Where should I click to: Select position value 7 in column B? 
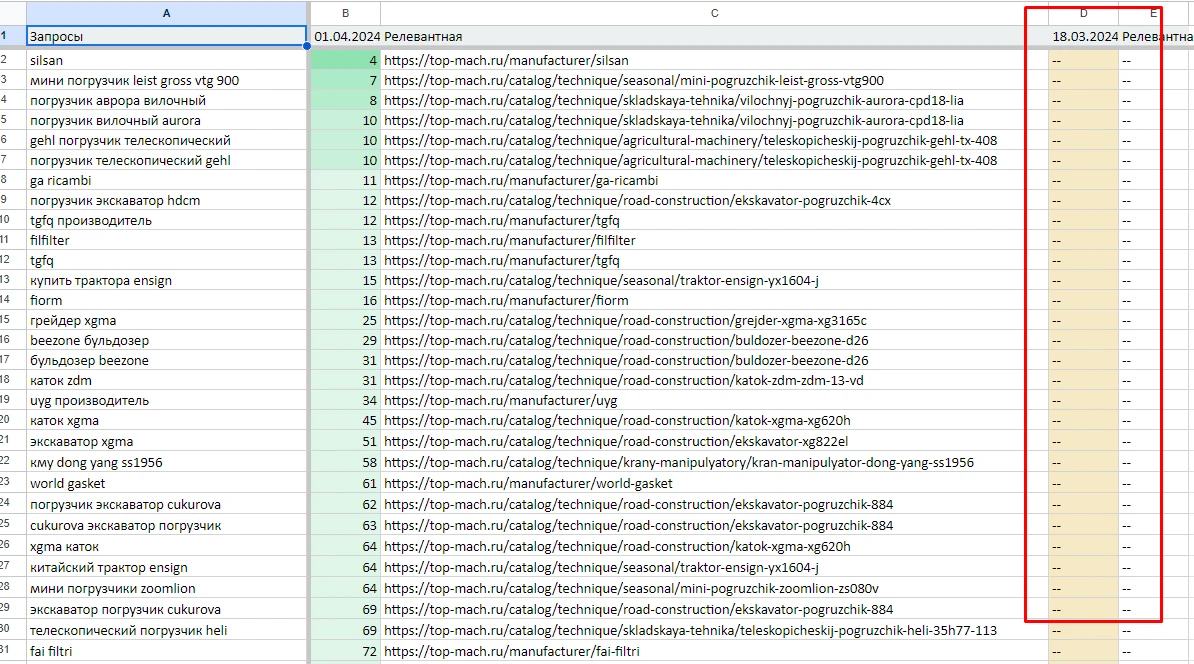346,80
